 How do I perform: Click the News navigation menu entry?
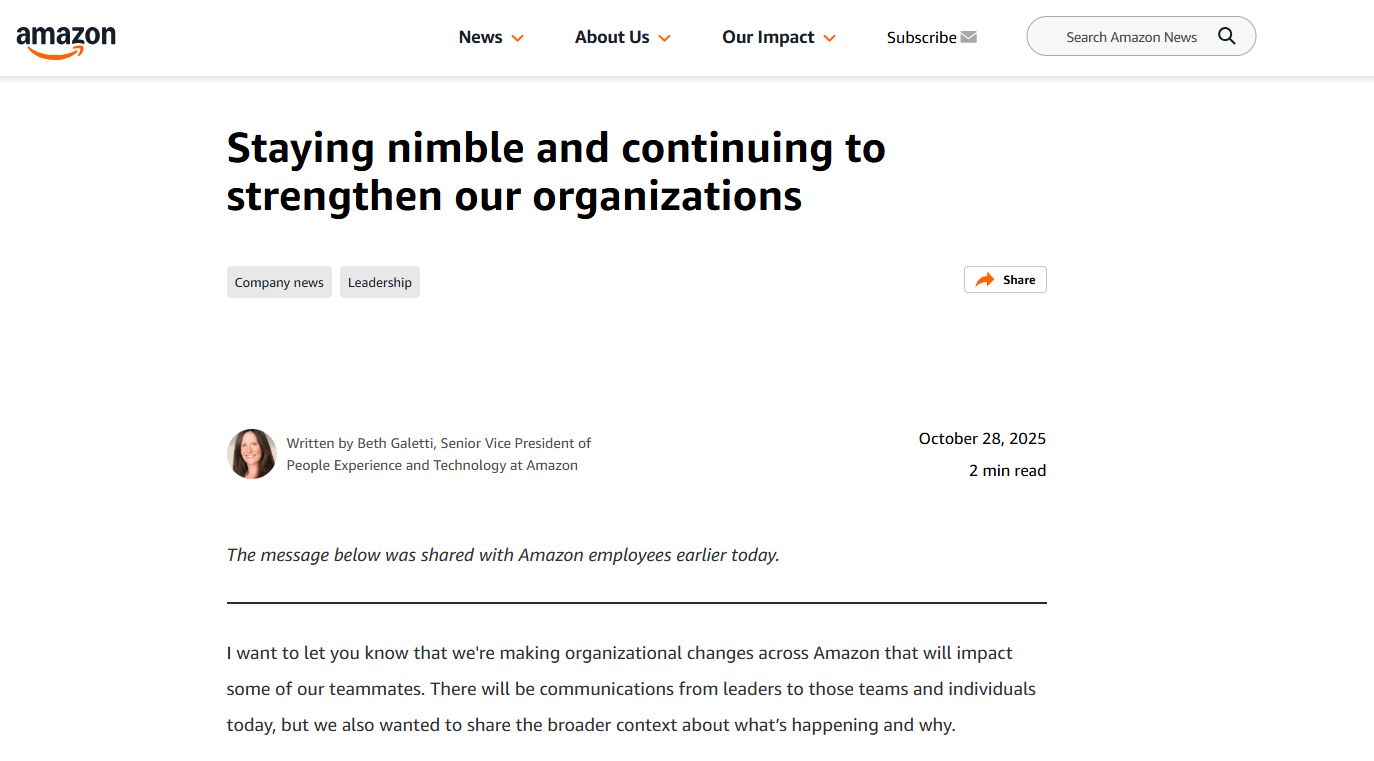coord(481,37)
